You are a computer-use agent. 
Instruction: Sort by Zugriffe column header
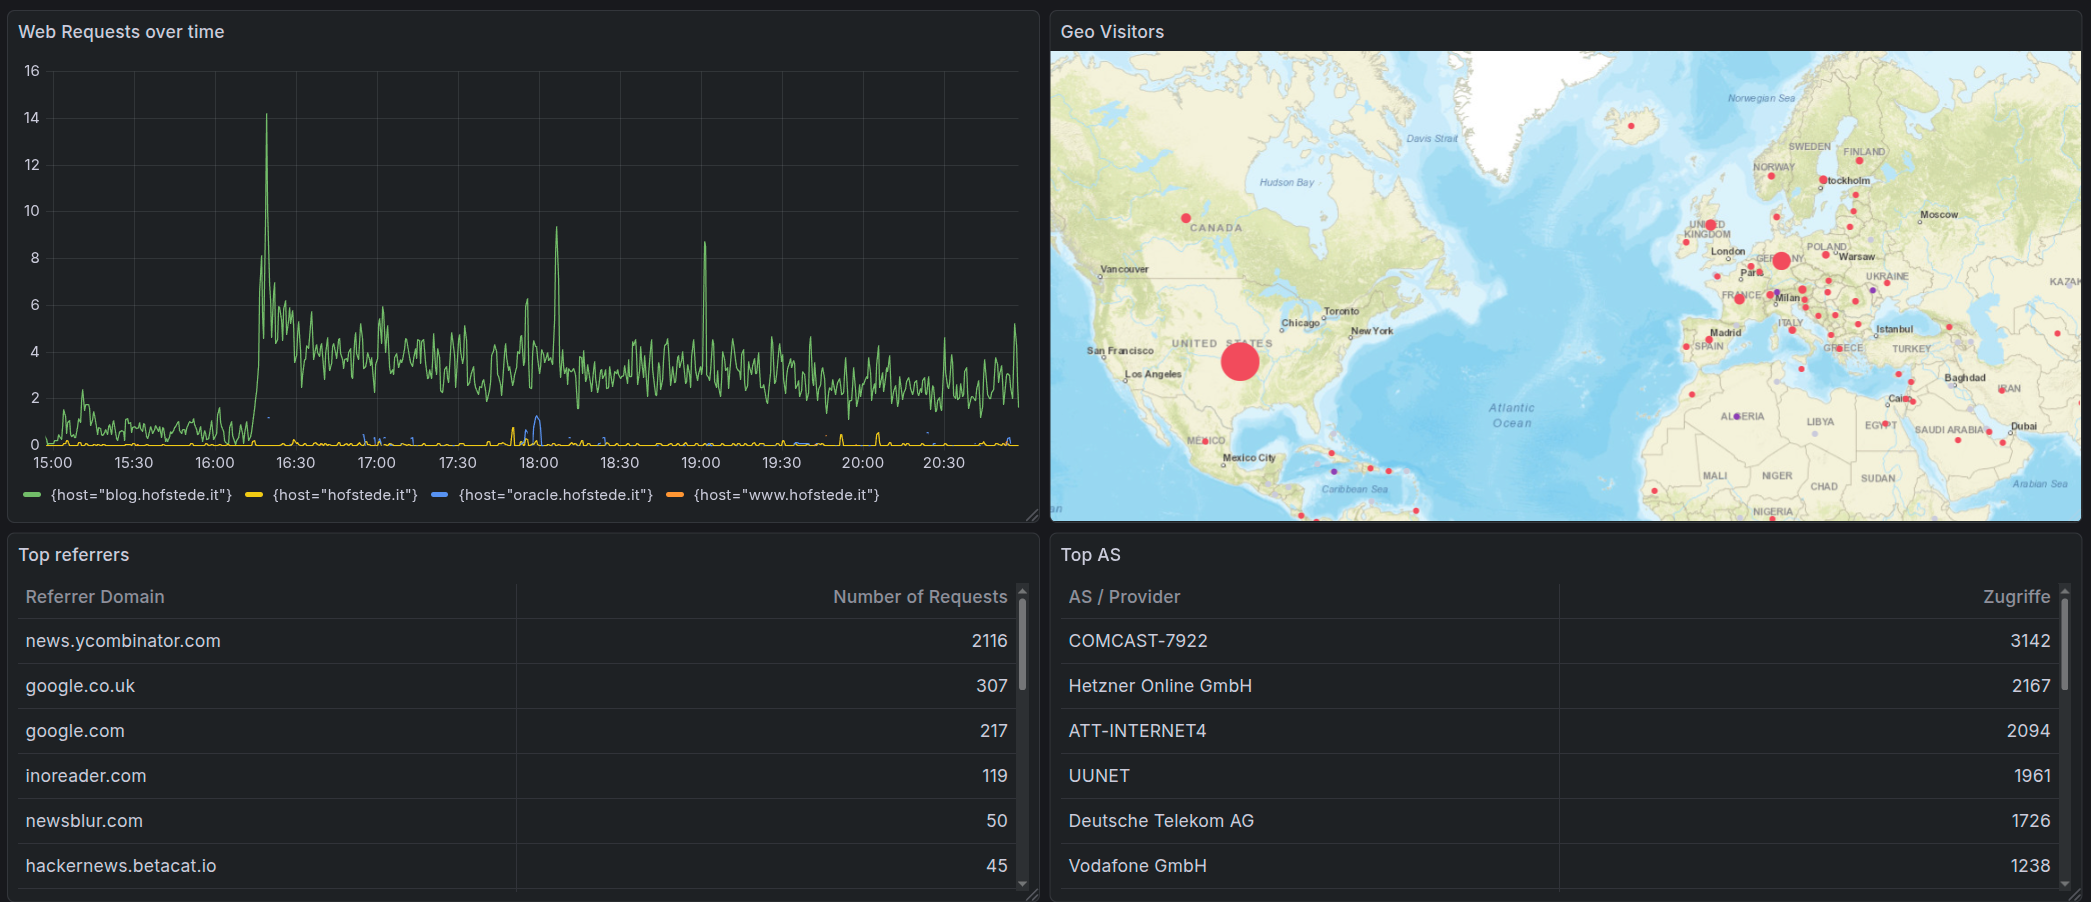coord(2016,597)
